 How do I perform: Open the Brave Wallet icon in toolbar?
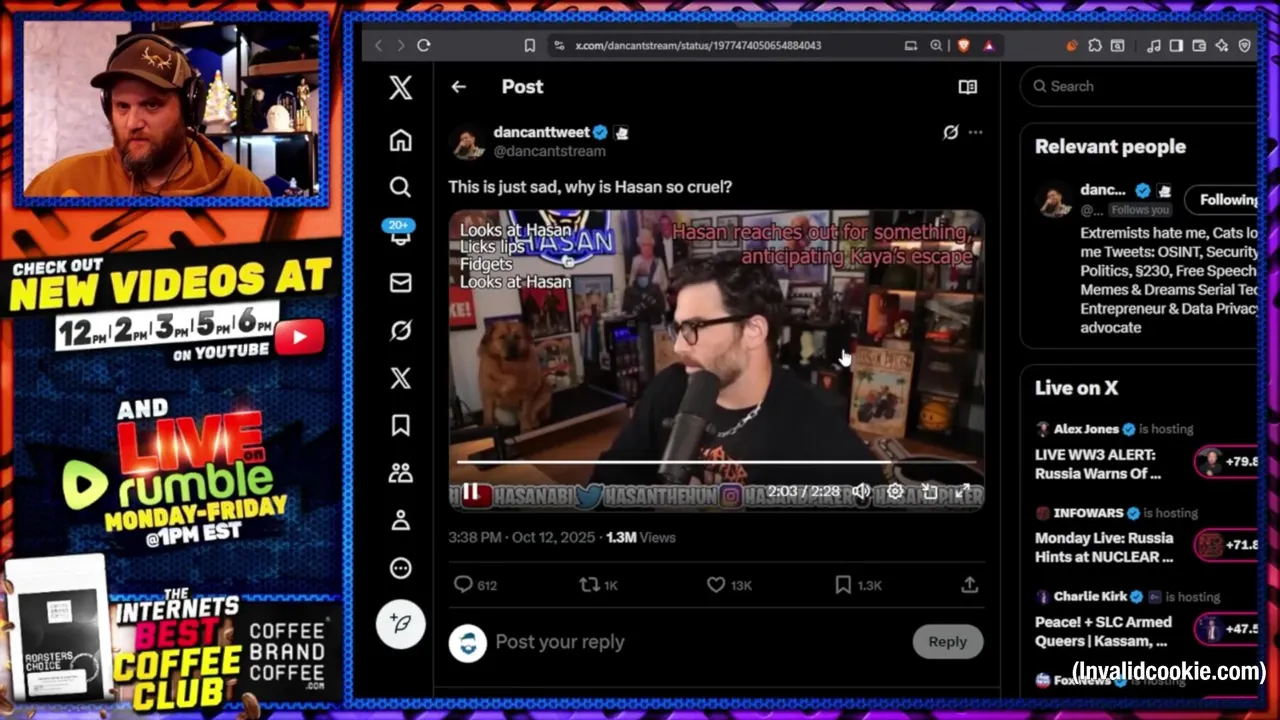click(1199, 45)
